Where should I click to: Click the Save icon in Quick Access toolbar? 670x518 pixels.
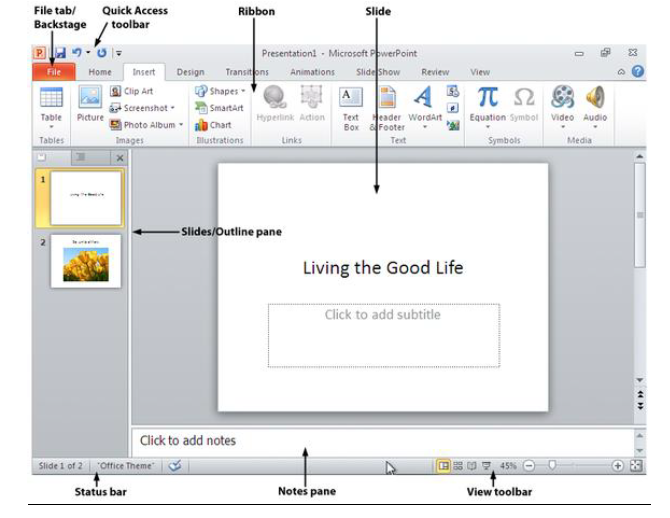[60, 53]
